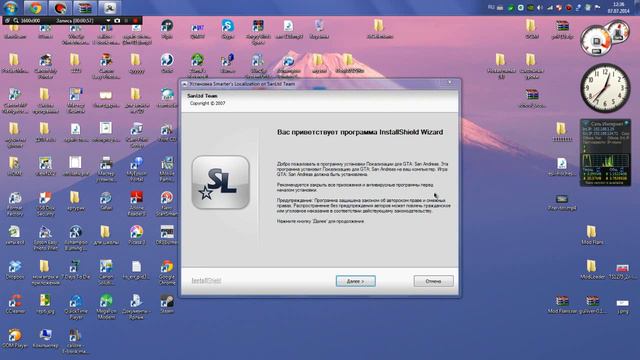Open the Canon Solution desktop shortcut
This screenshot has width=640, height=360.
point(106,273)
